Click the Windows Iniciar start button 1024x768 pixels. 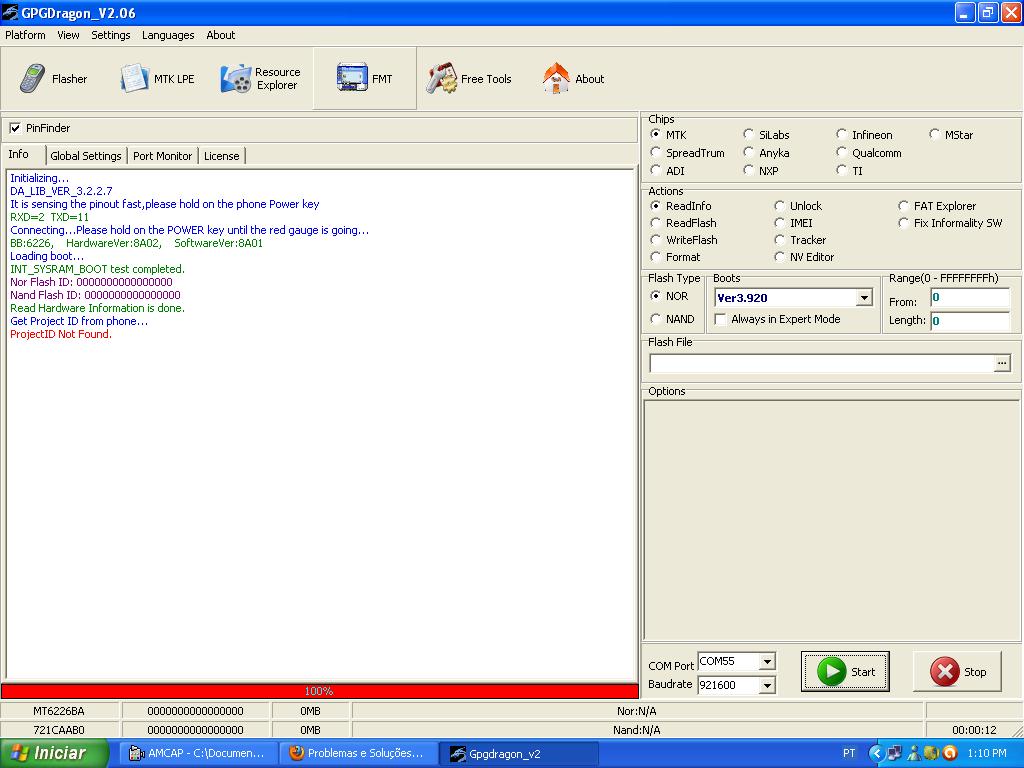pos(54,753)
